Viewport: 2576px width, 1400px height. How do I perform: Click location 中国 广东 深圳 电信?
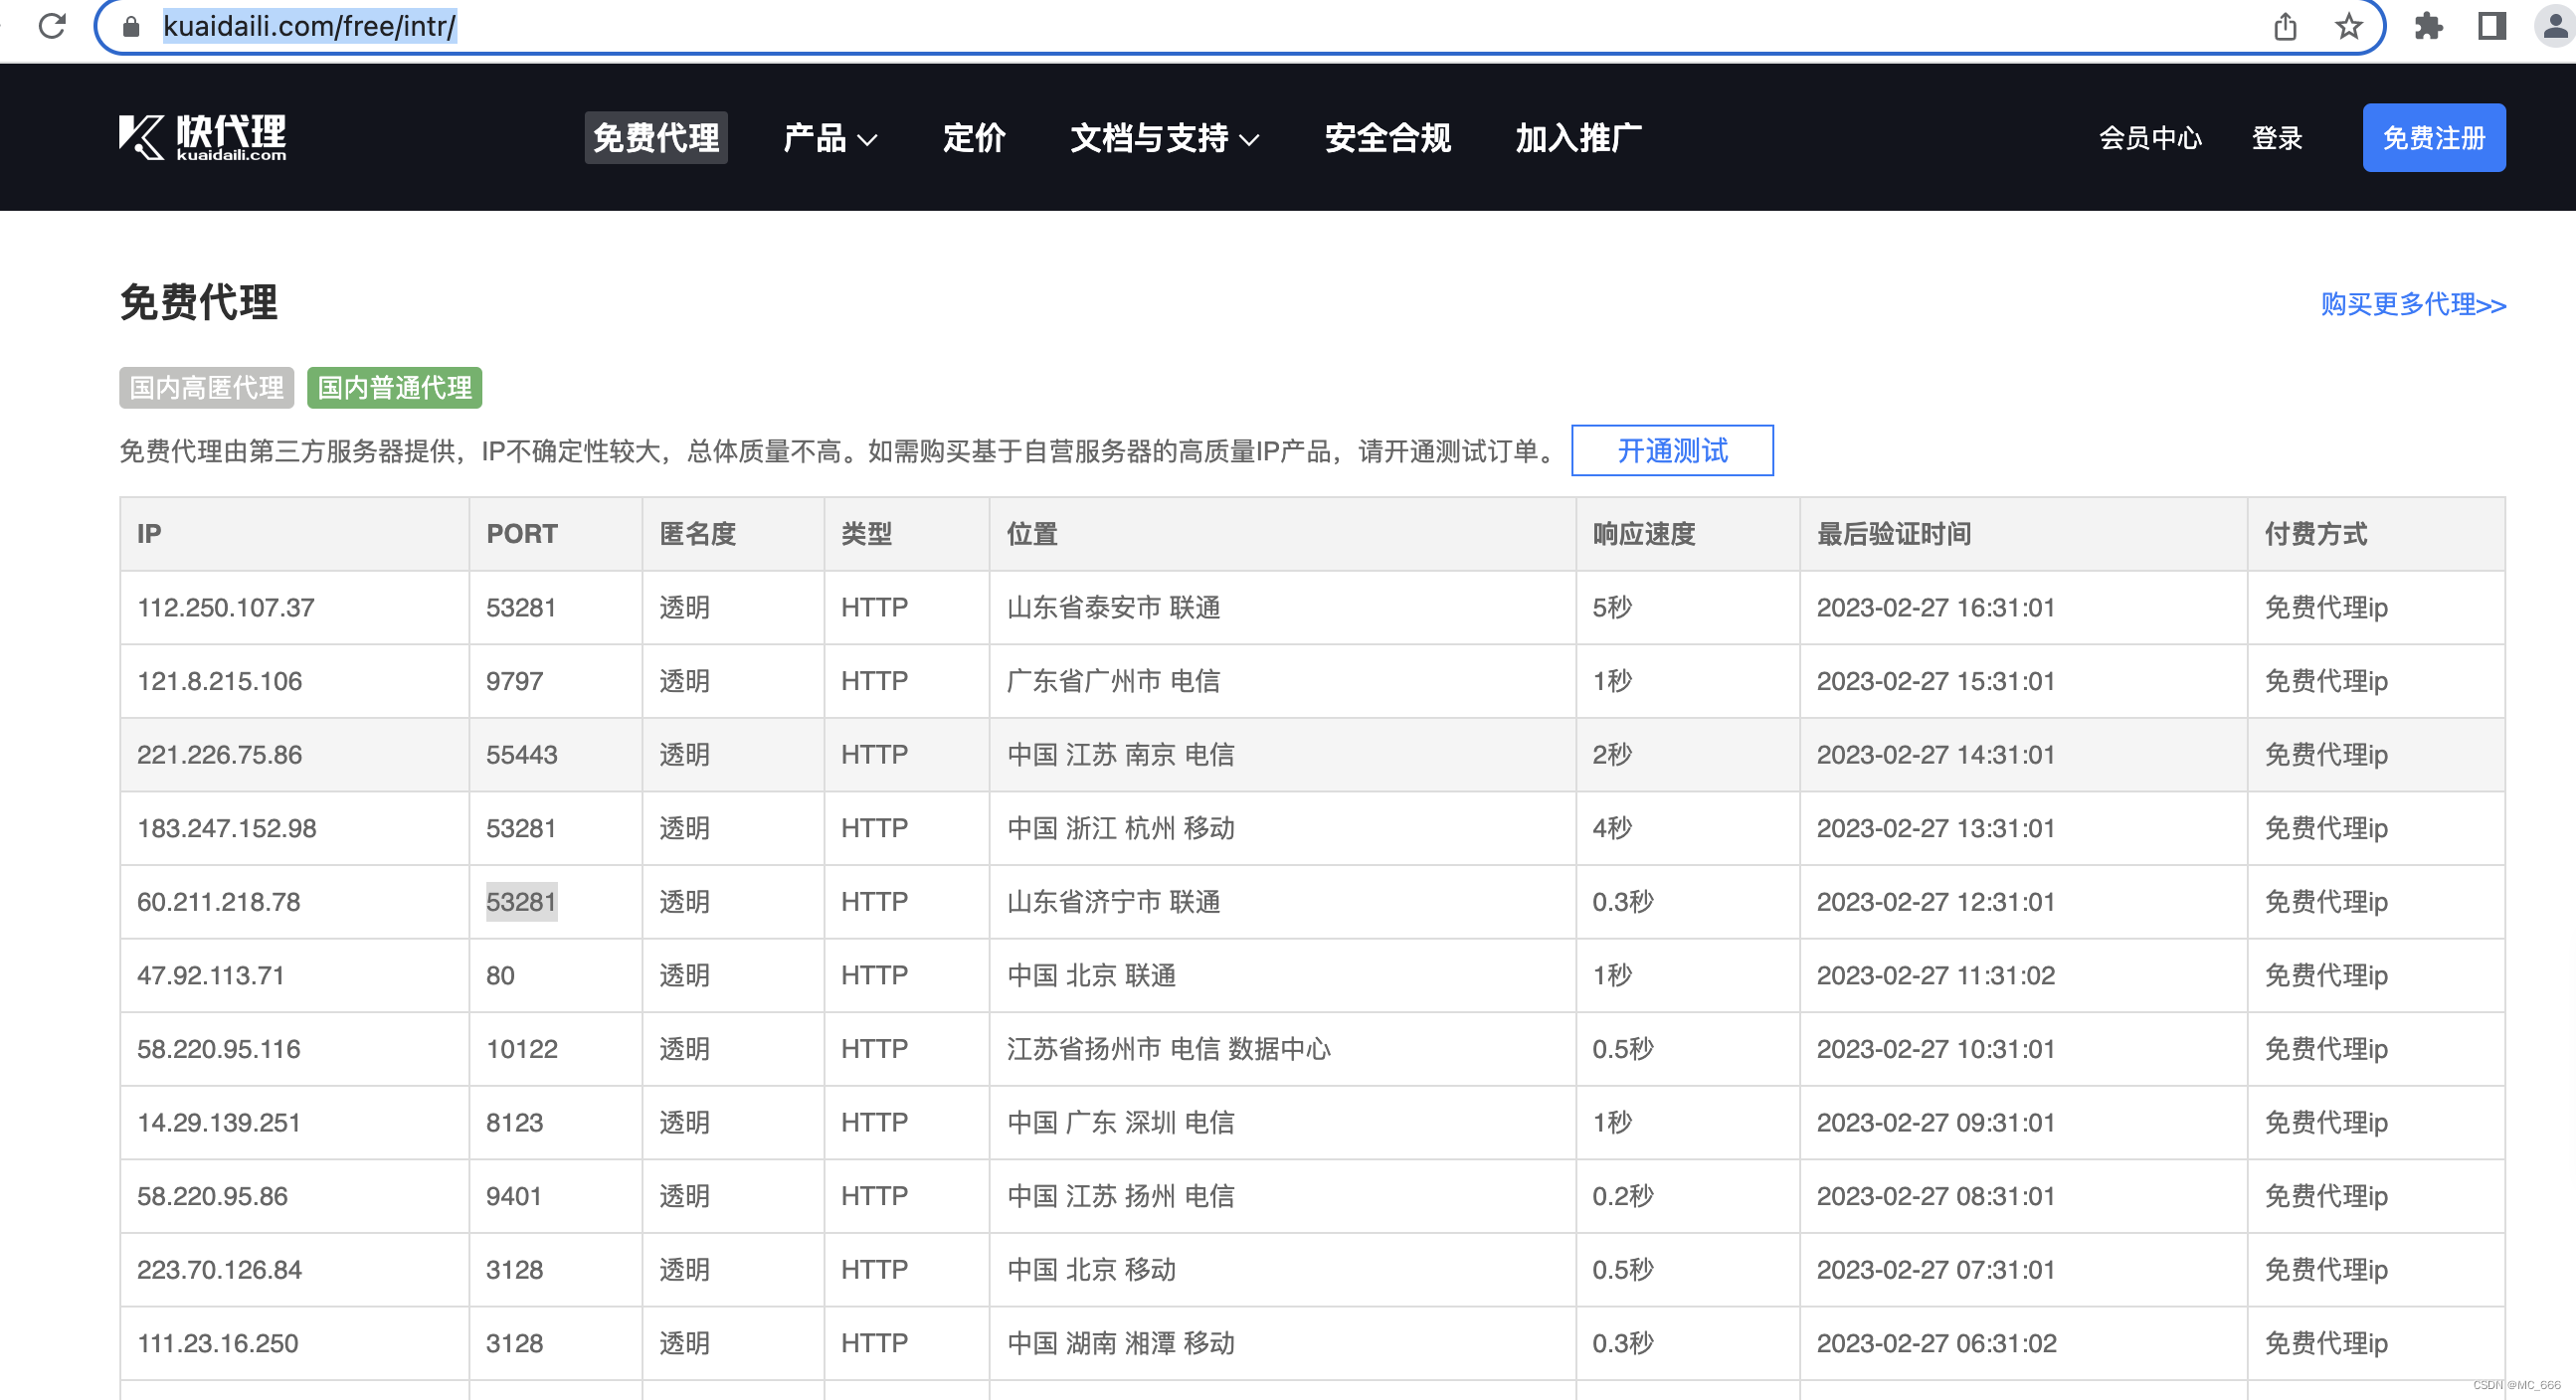click(1120, 1123)
